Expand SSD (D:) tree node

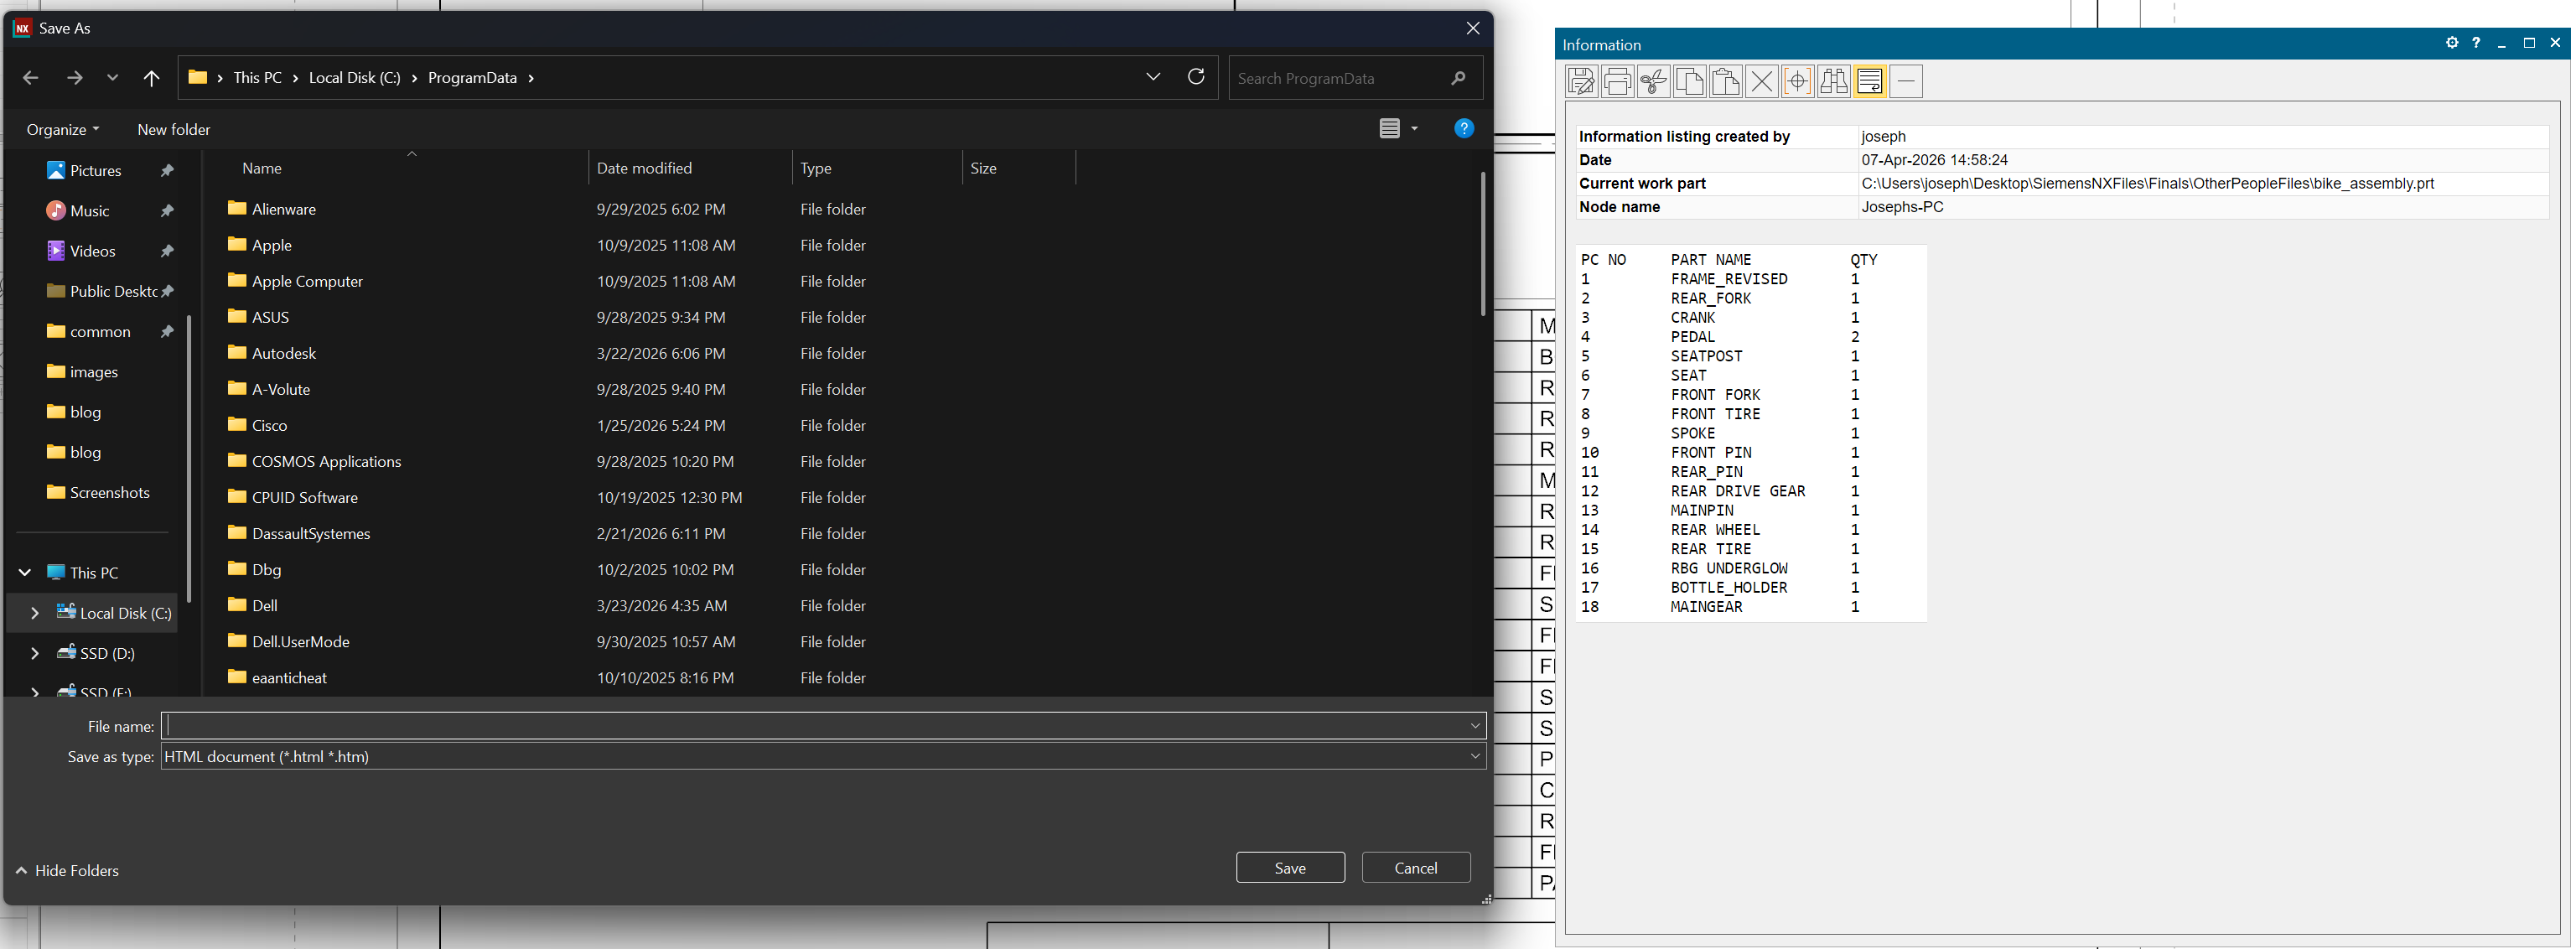(x=35, y=653)
